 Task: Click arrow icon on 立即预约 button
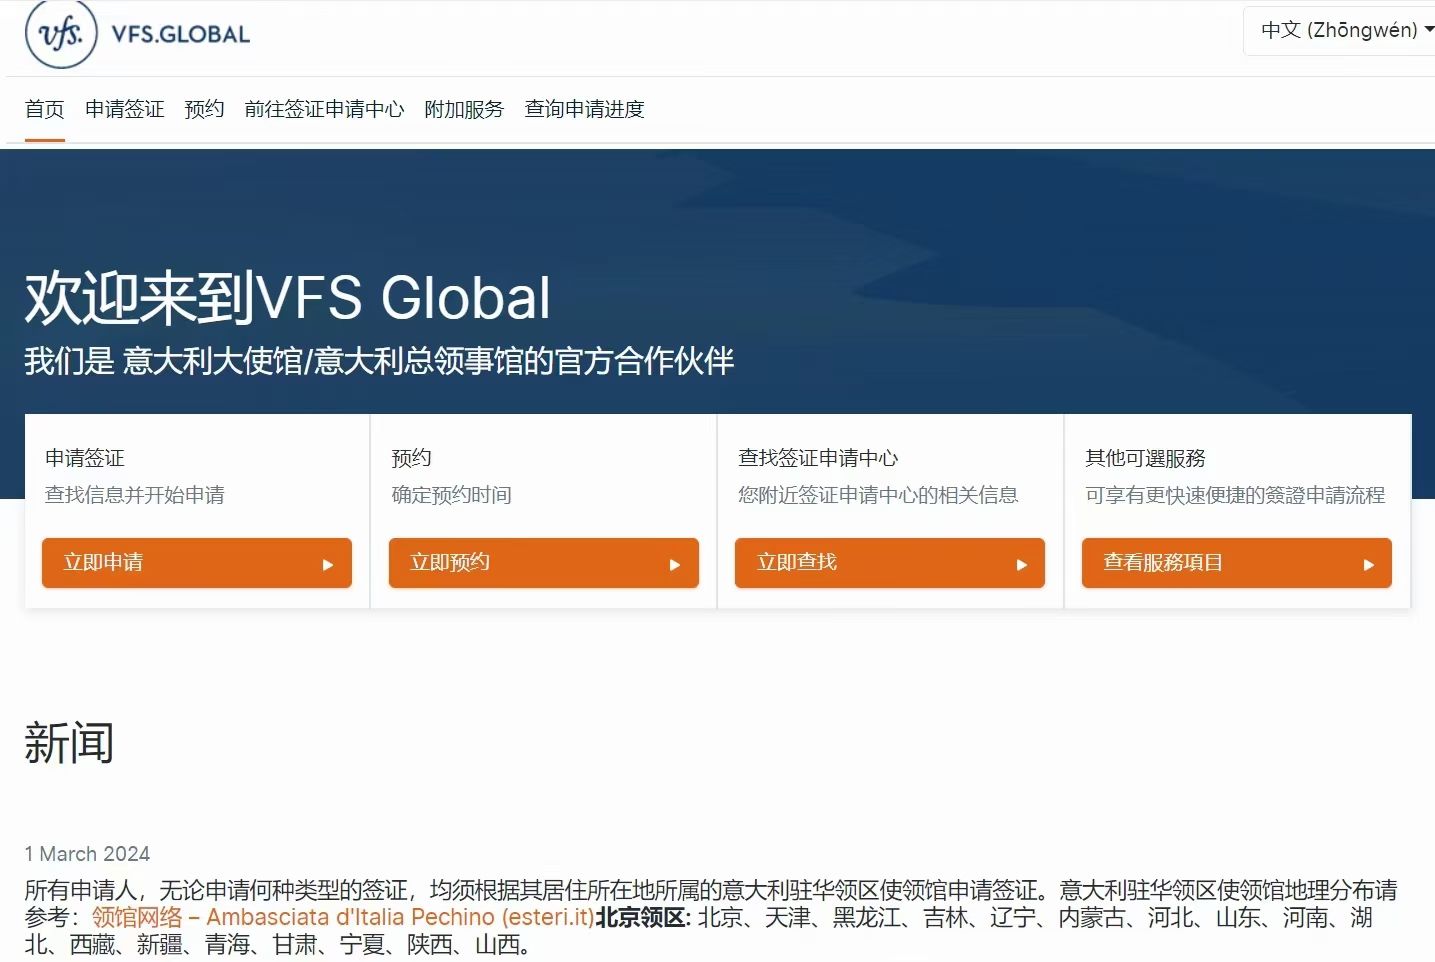675,565
